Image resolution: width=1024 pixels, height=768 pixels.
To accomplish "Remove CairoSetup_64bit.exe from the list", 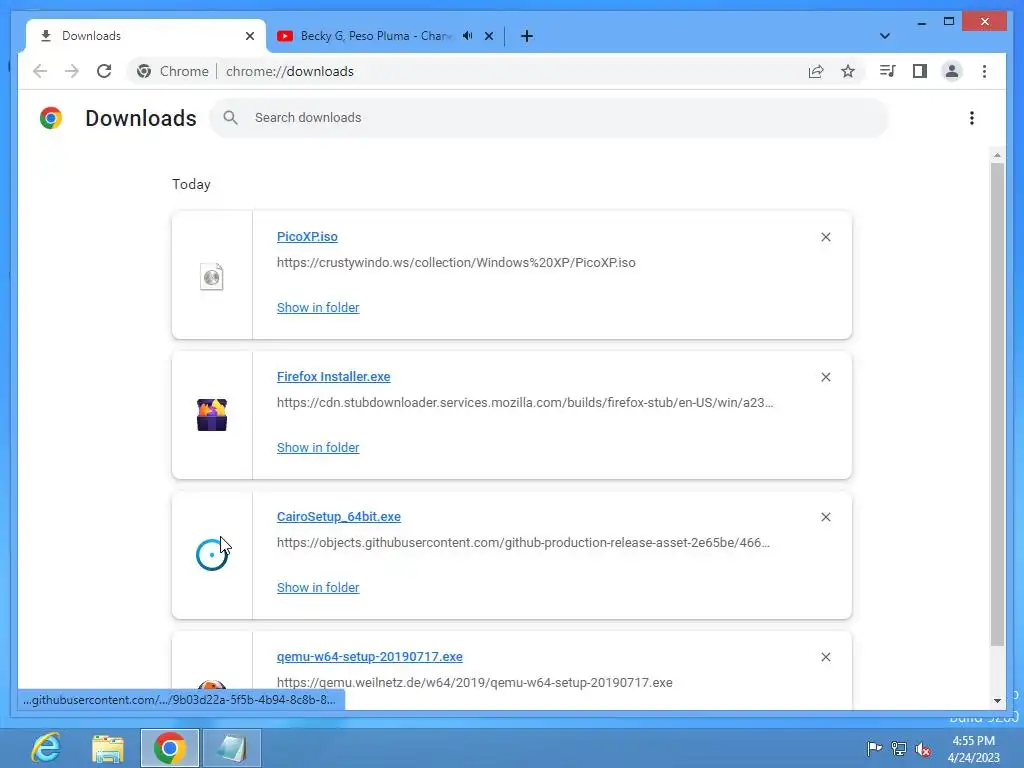I will click(x=825, y=517).
